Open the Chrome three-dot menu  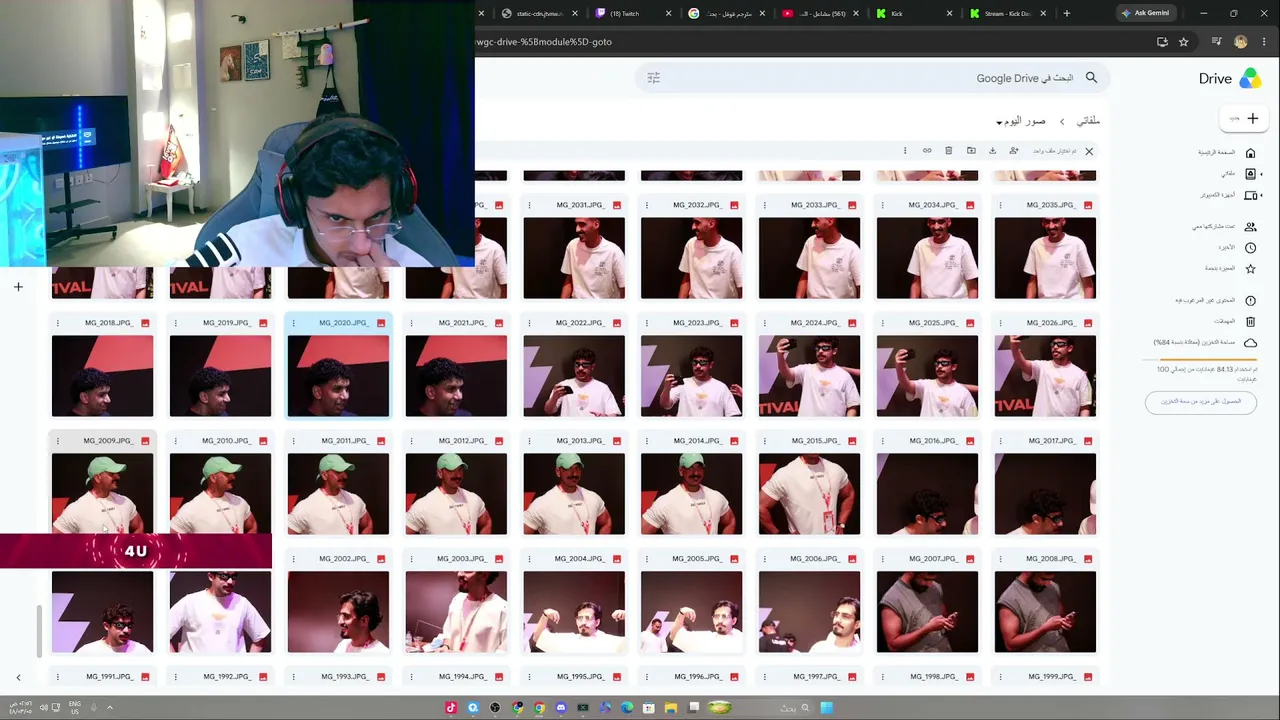point(1263,42)
